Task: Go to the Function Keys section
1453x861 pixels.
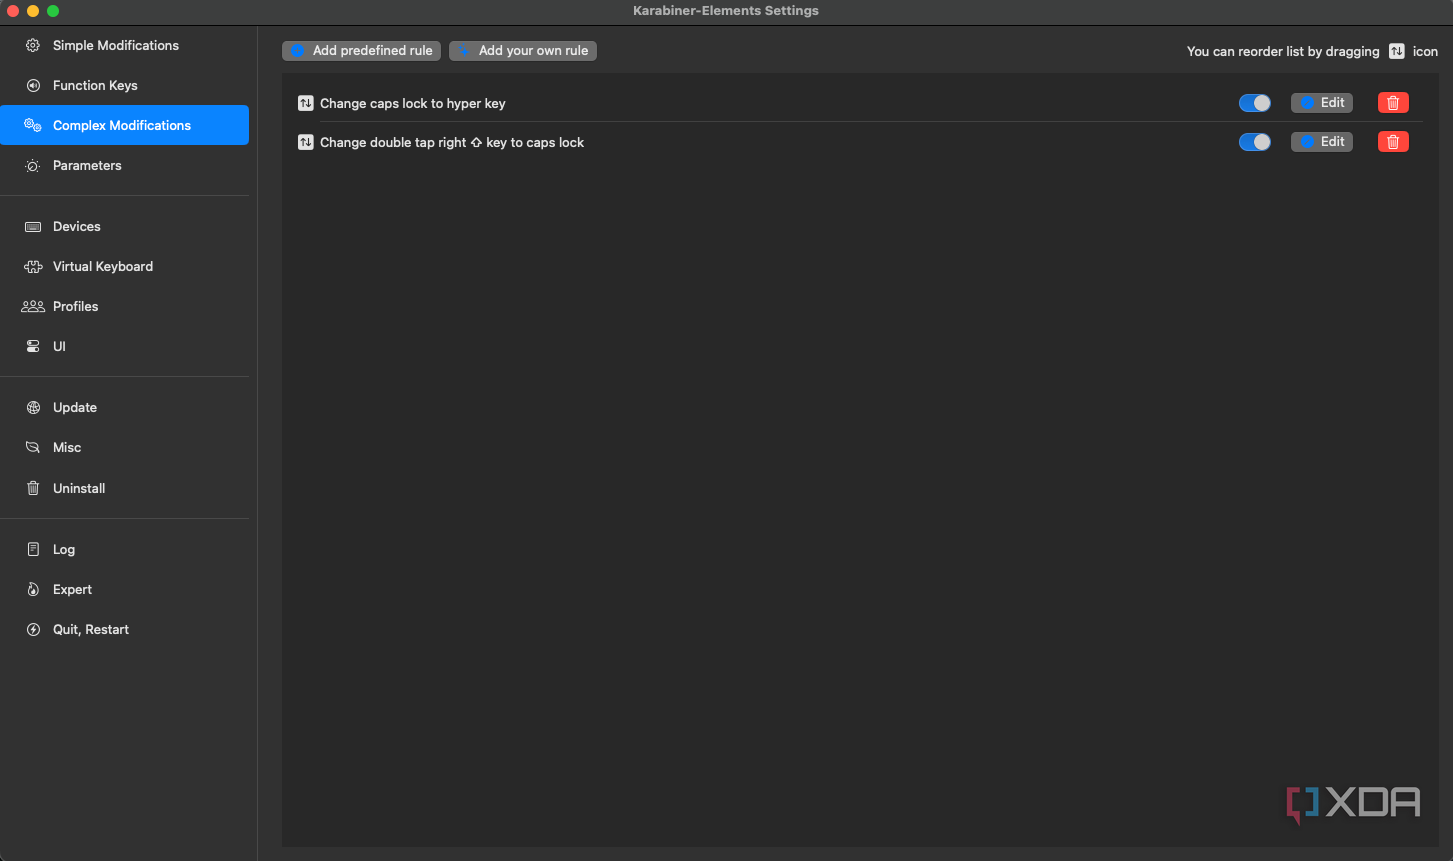Action: coord(124,85)
